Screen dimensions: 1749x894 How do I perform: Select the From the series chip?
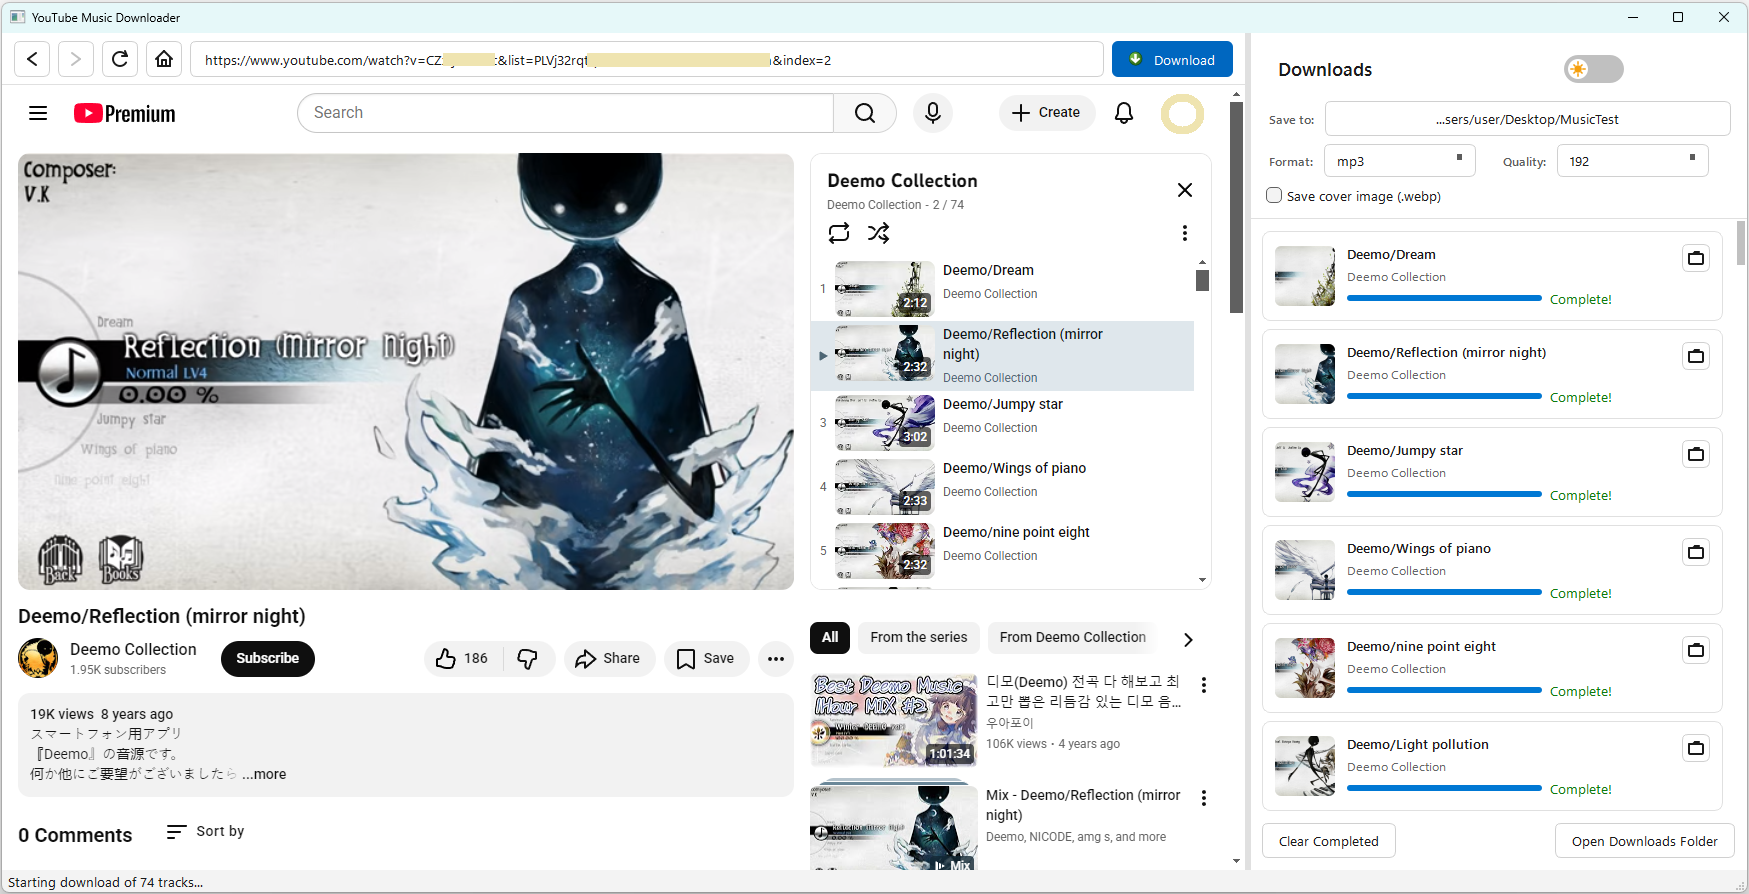(x=919, y=637)
